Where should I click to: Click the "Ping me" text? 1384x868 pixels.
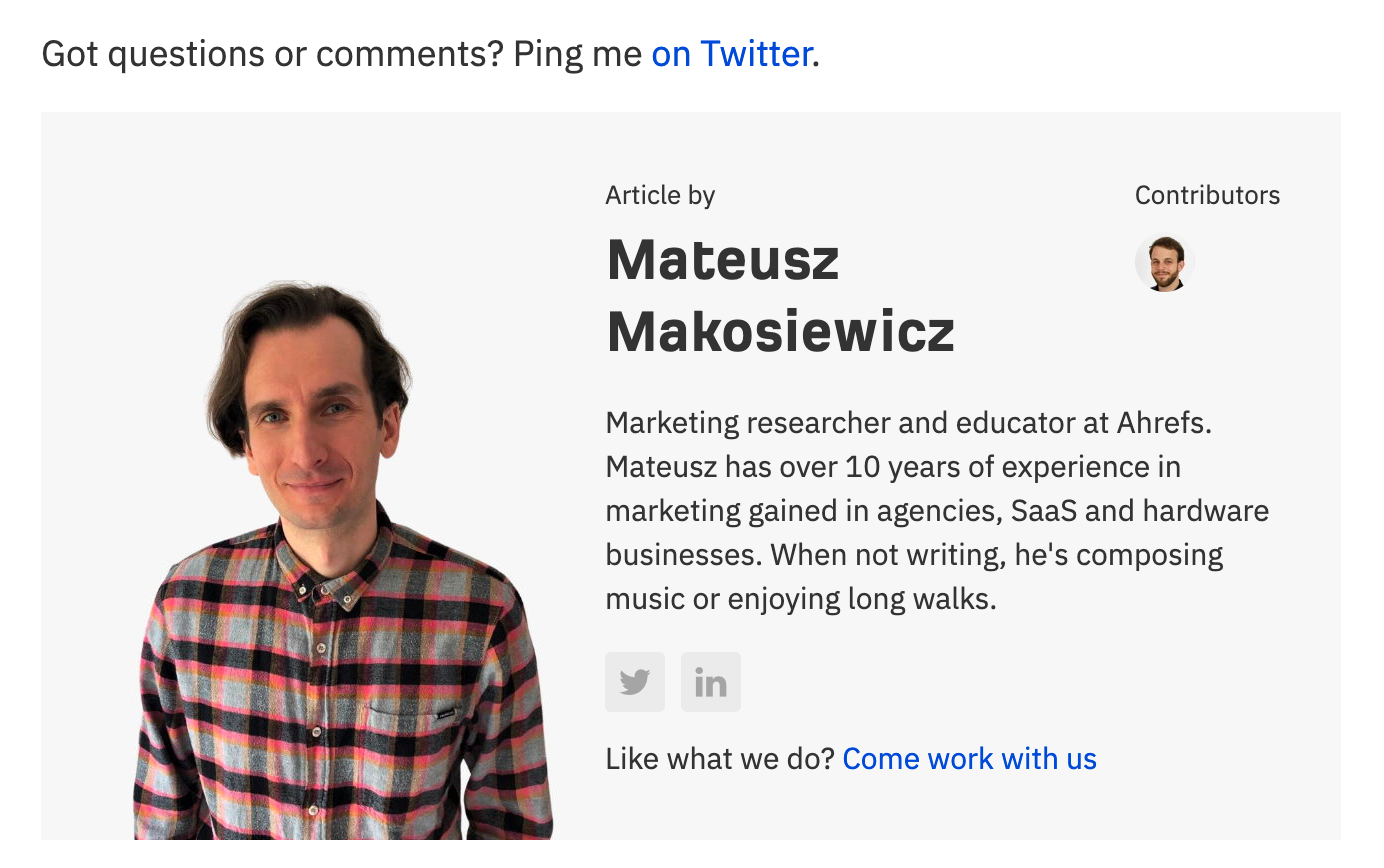click(x=577, y=54)
